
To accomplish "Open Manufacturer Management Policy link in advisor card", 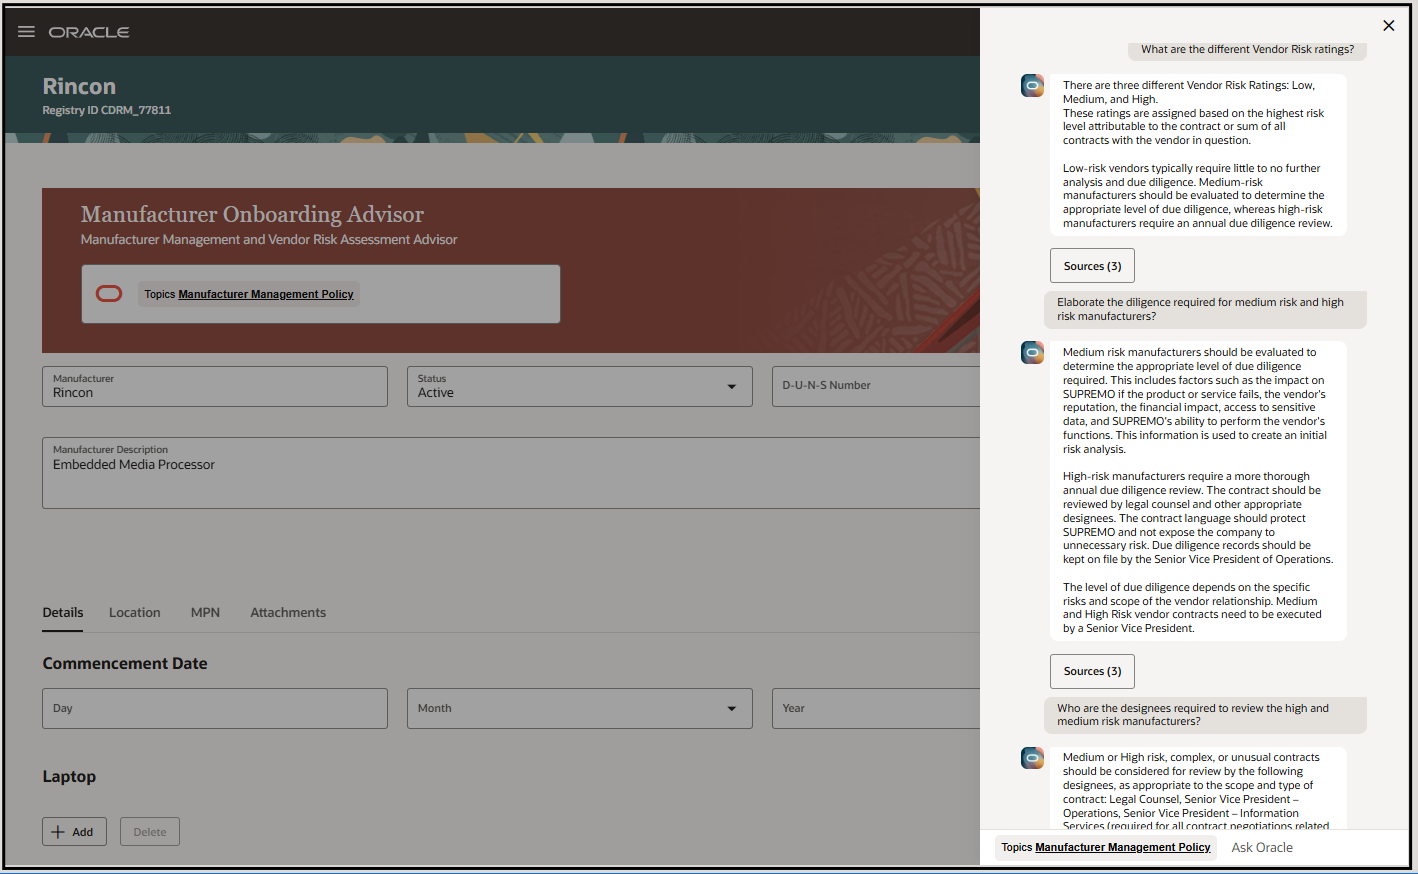I will [x=266, y=294].
